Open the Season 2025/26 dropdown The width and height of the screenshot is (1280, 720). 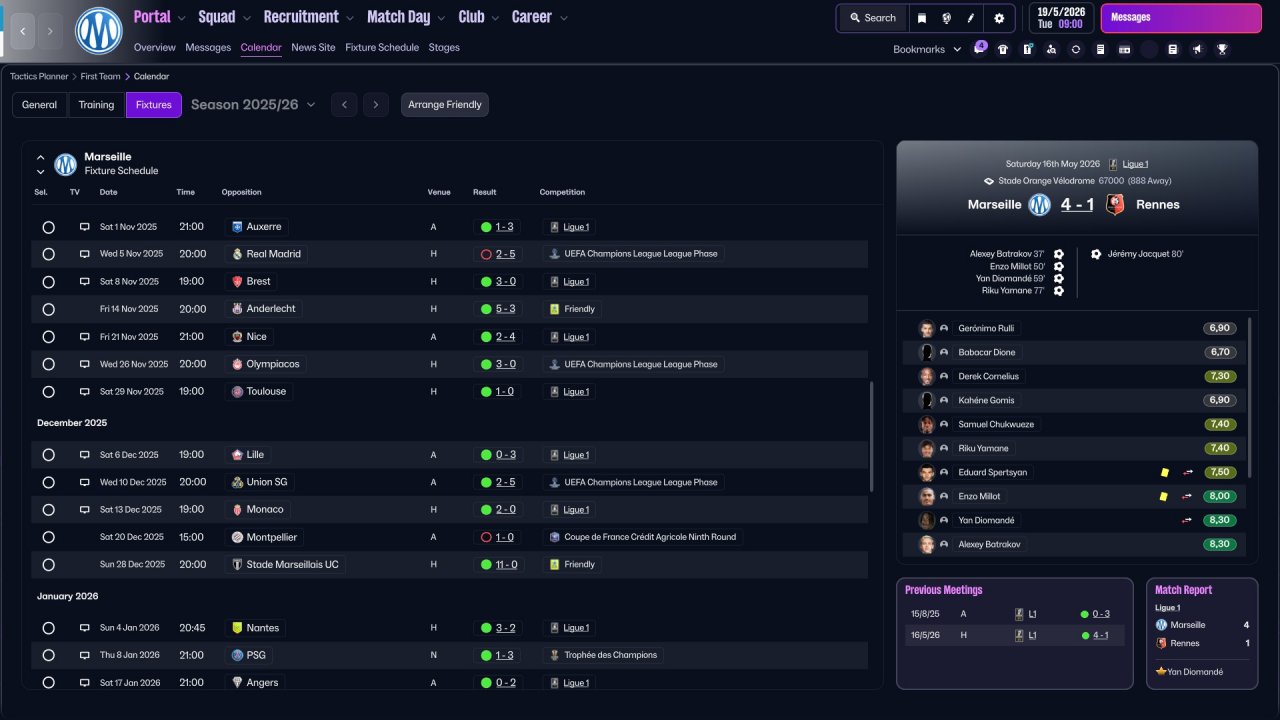[253, 105]
